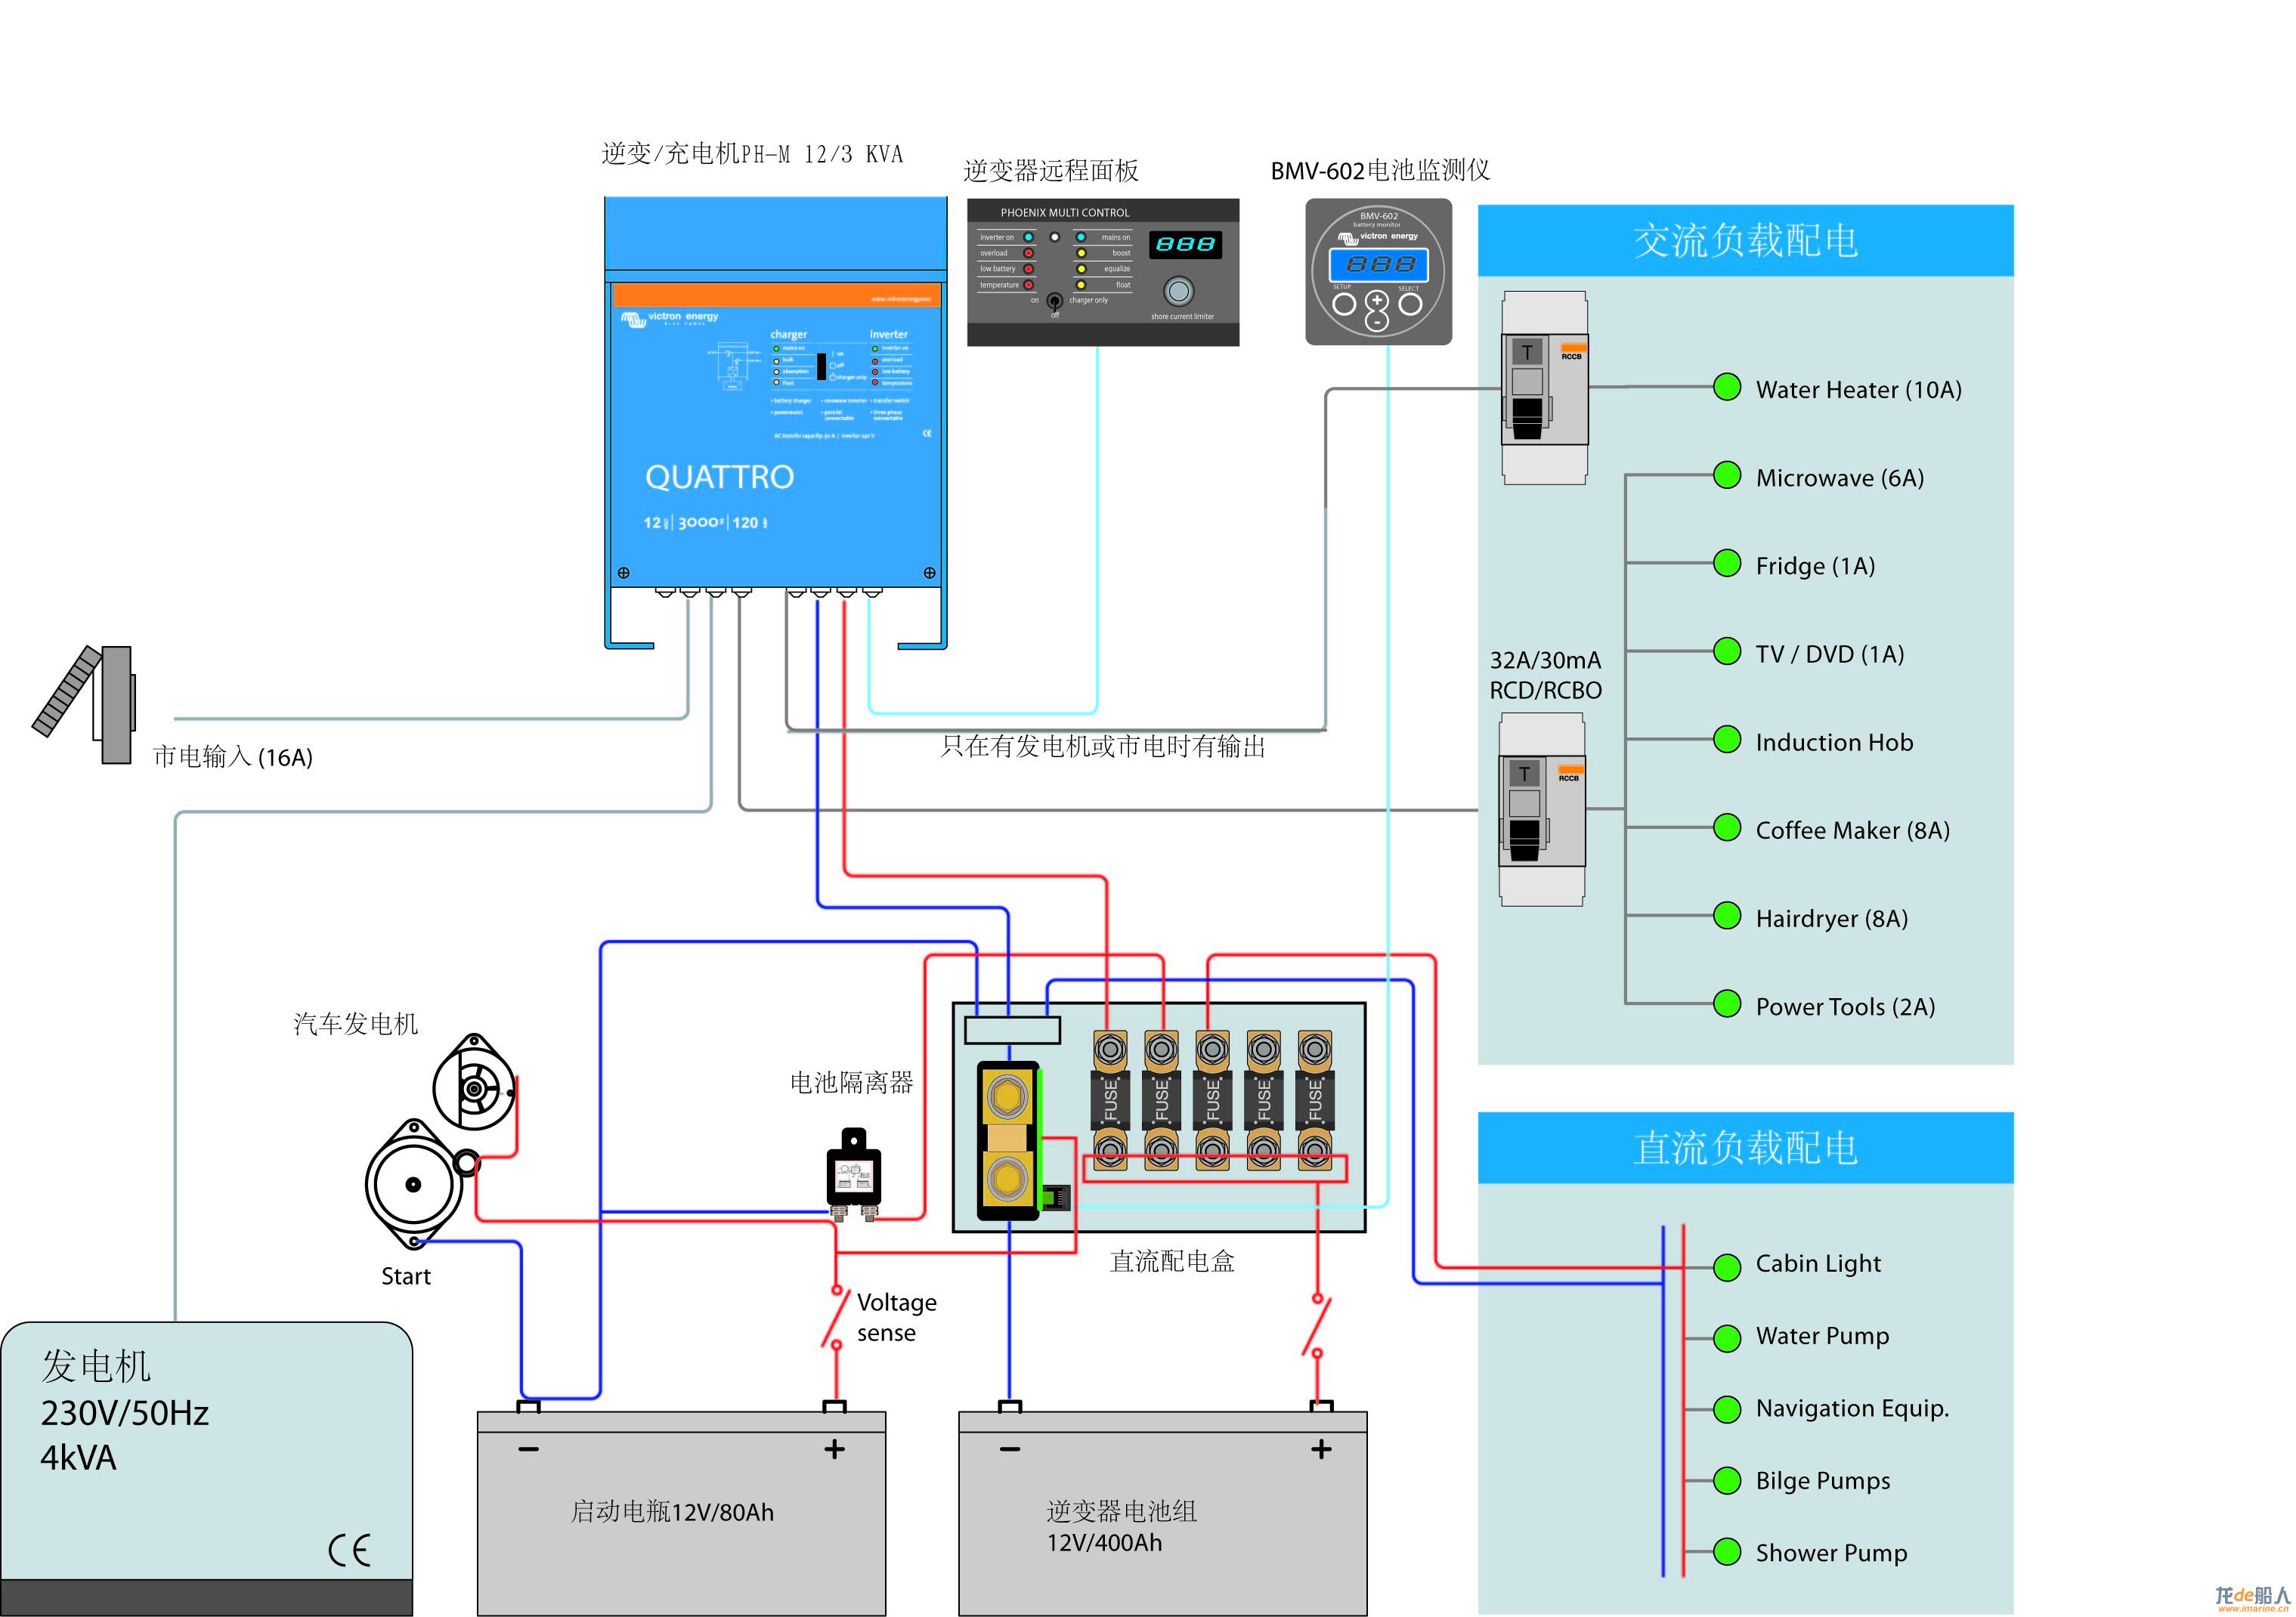The height and width of the screenshot is (1617, 2296).
Task: Click the blue Quattro inverter/charger unit
Action: (775, 422)
